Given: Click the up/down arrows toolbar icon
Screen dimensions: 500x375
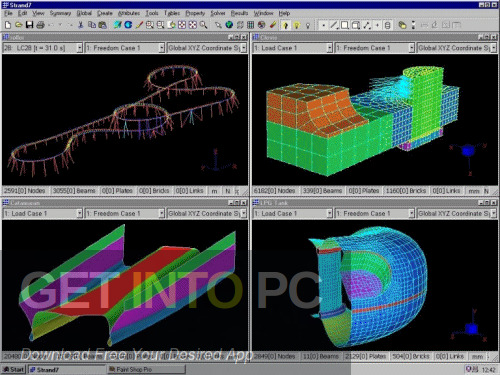Looking at the screenshot, I should tap(413, 25).
